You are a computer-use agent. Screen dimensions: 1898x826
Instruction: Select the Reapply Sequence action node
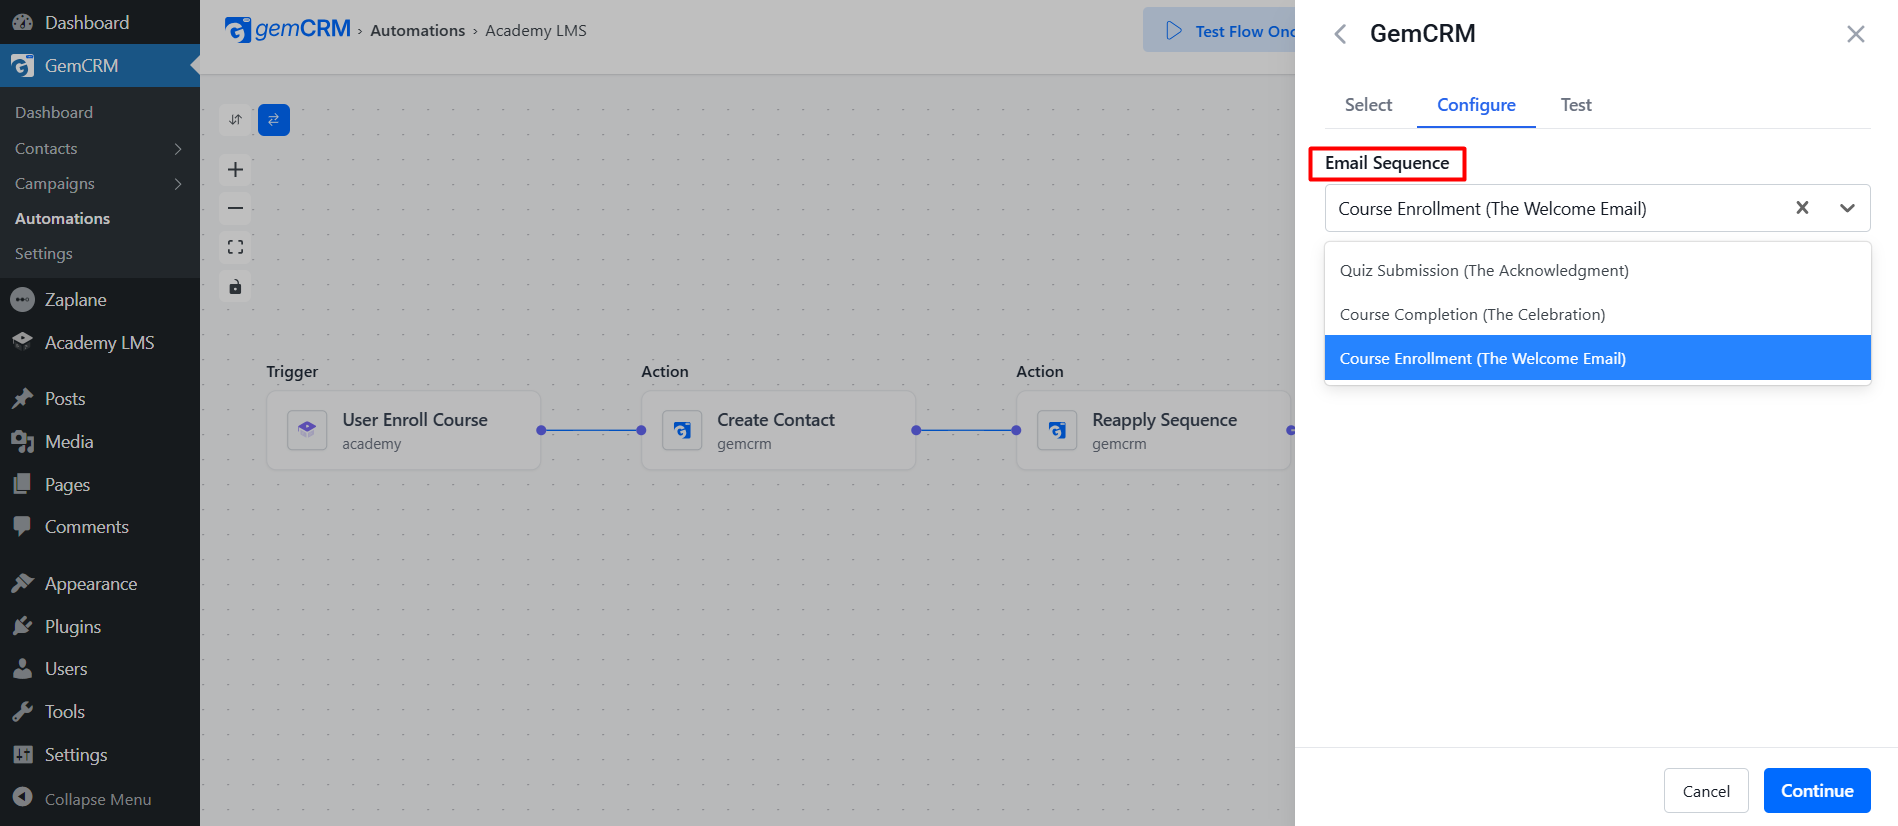click(1154, 430)
